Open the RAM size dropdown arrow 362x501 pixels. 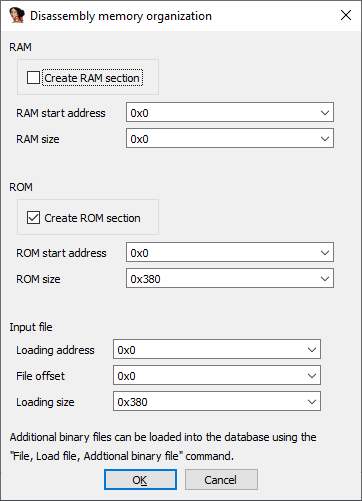[325, 139]
